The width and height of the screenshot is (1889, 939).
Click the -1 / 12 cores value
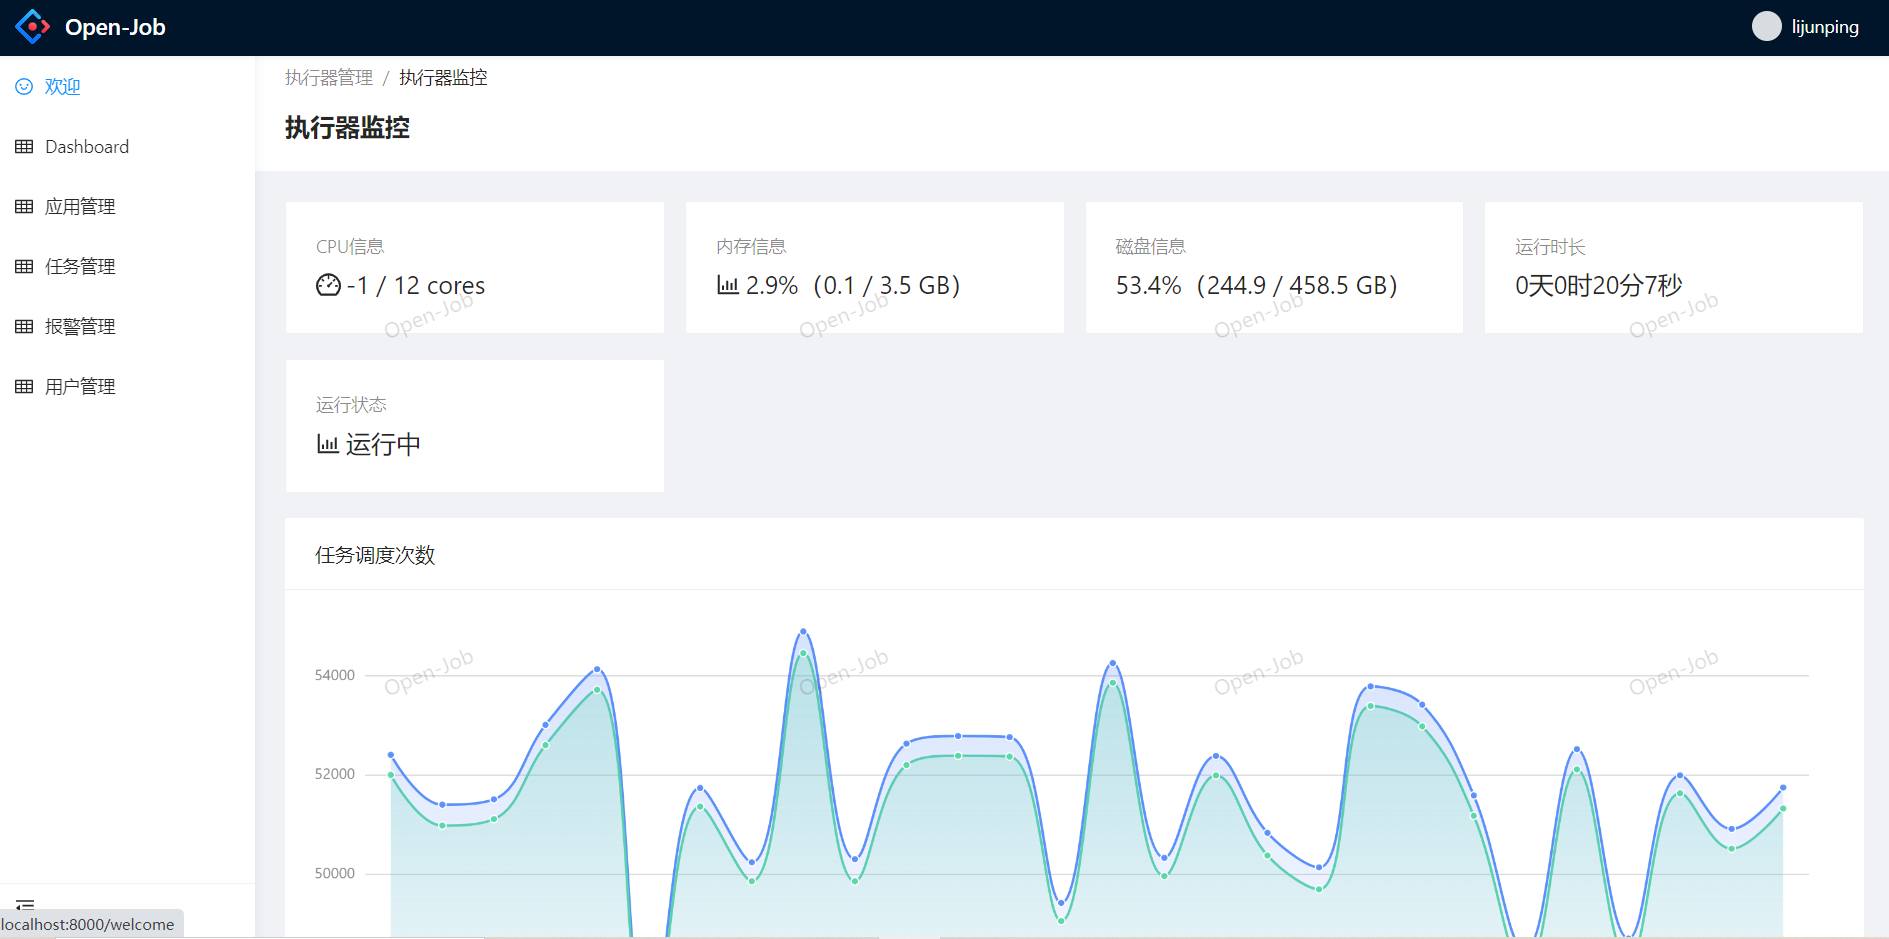[416, 286]
